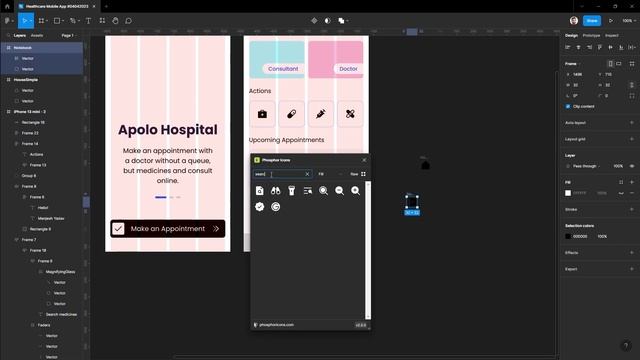Set frame to landscape orientation
This screenshot has width=640, height=360.
coord(619,64)
